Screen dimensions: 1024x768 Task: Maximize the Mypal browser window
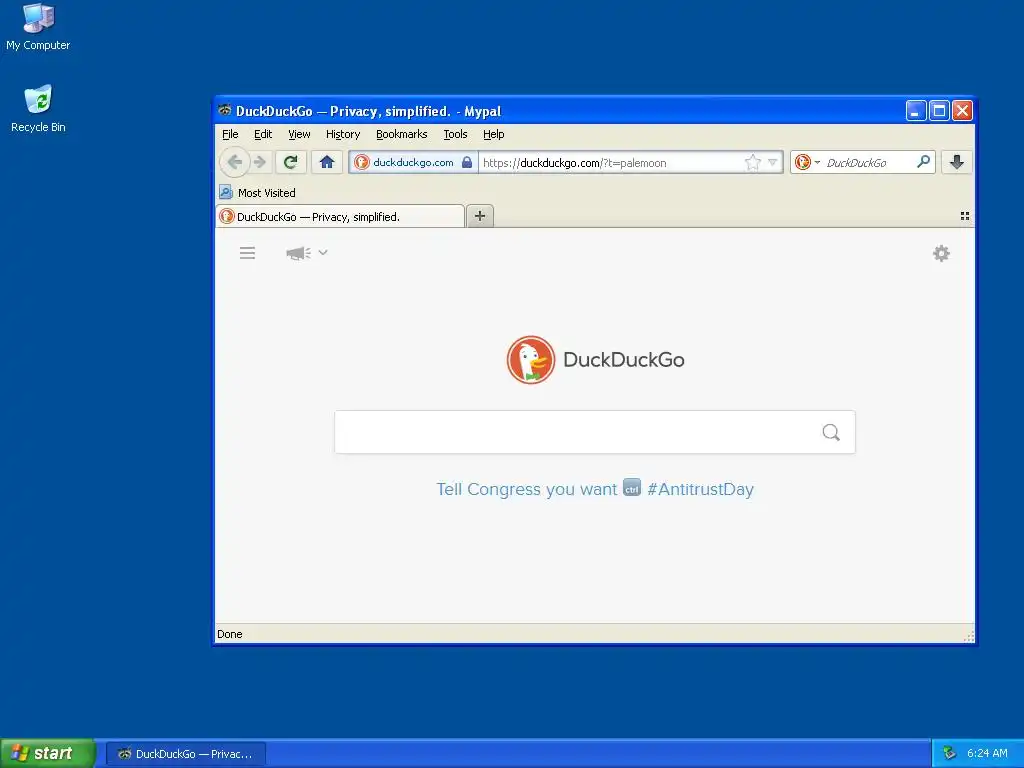coord(939,111)
